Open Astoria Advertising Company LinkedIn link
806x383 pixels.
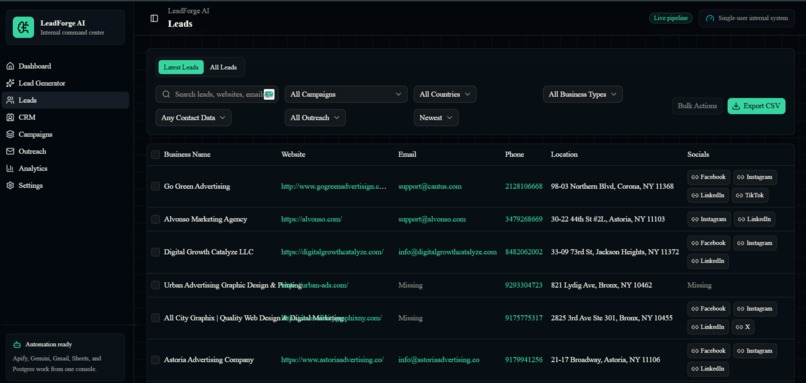(x=708, y=369)
